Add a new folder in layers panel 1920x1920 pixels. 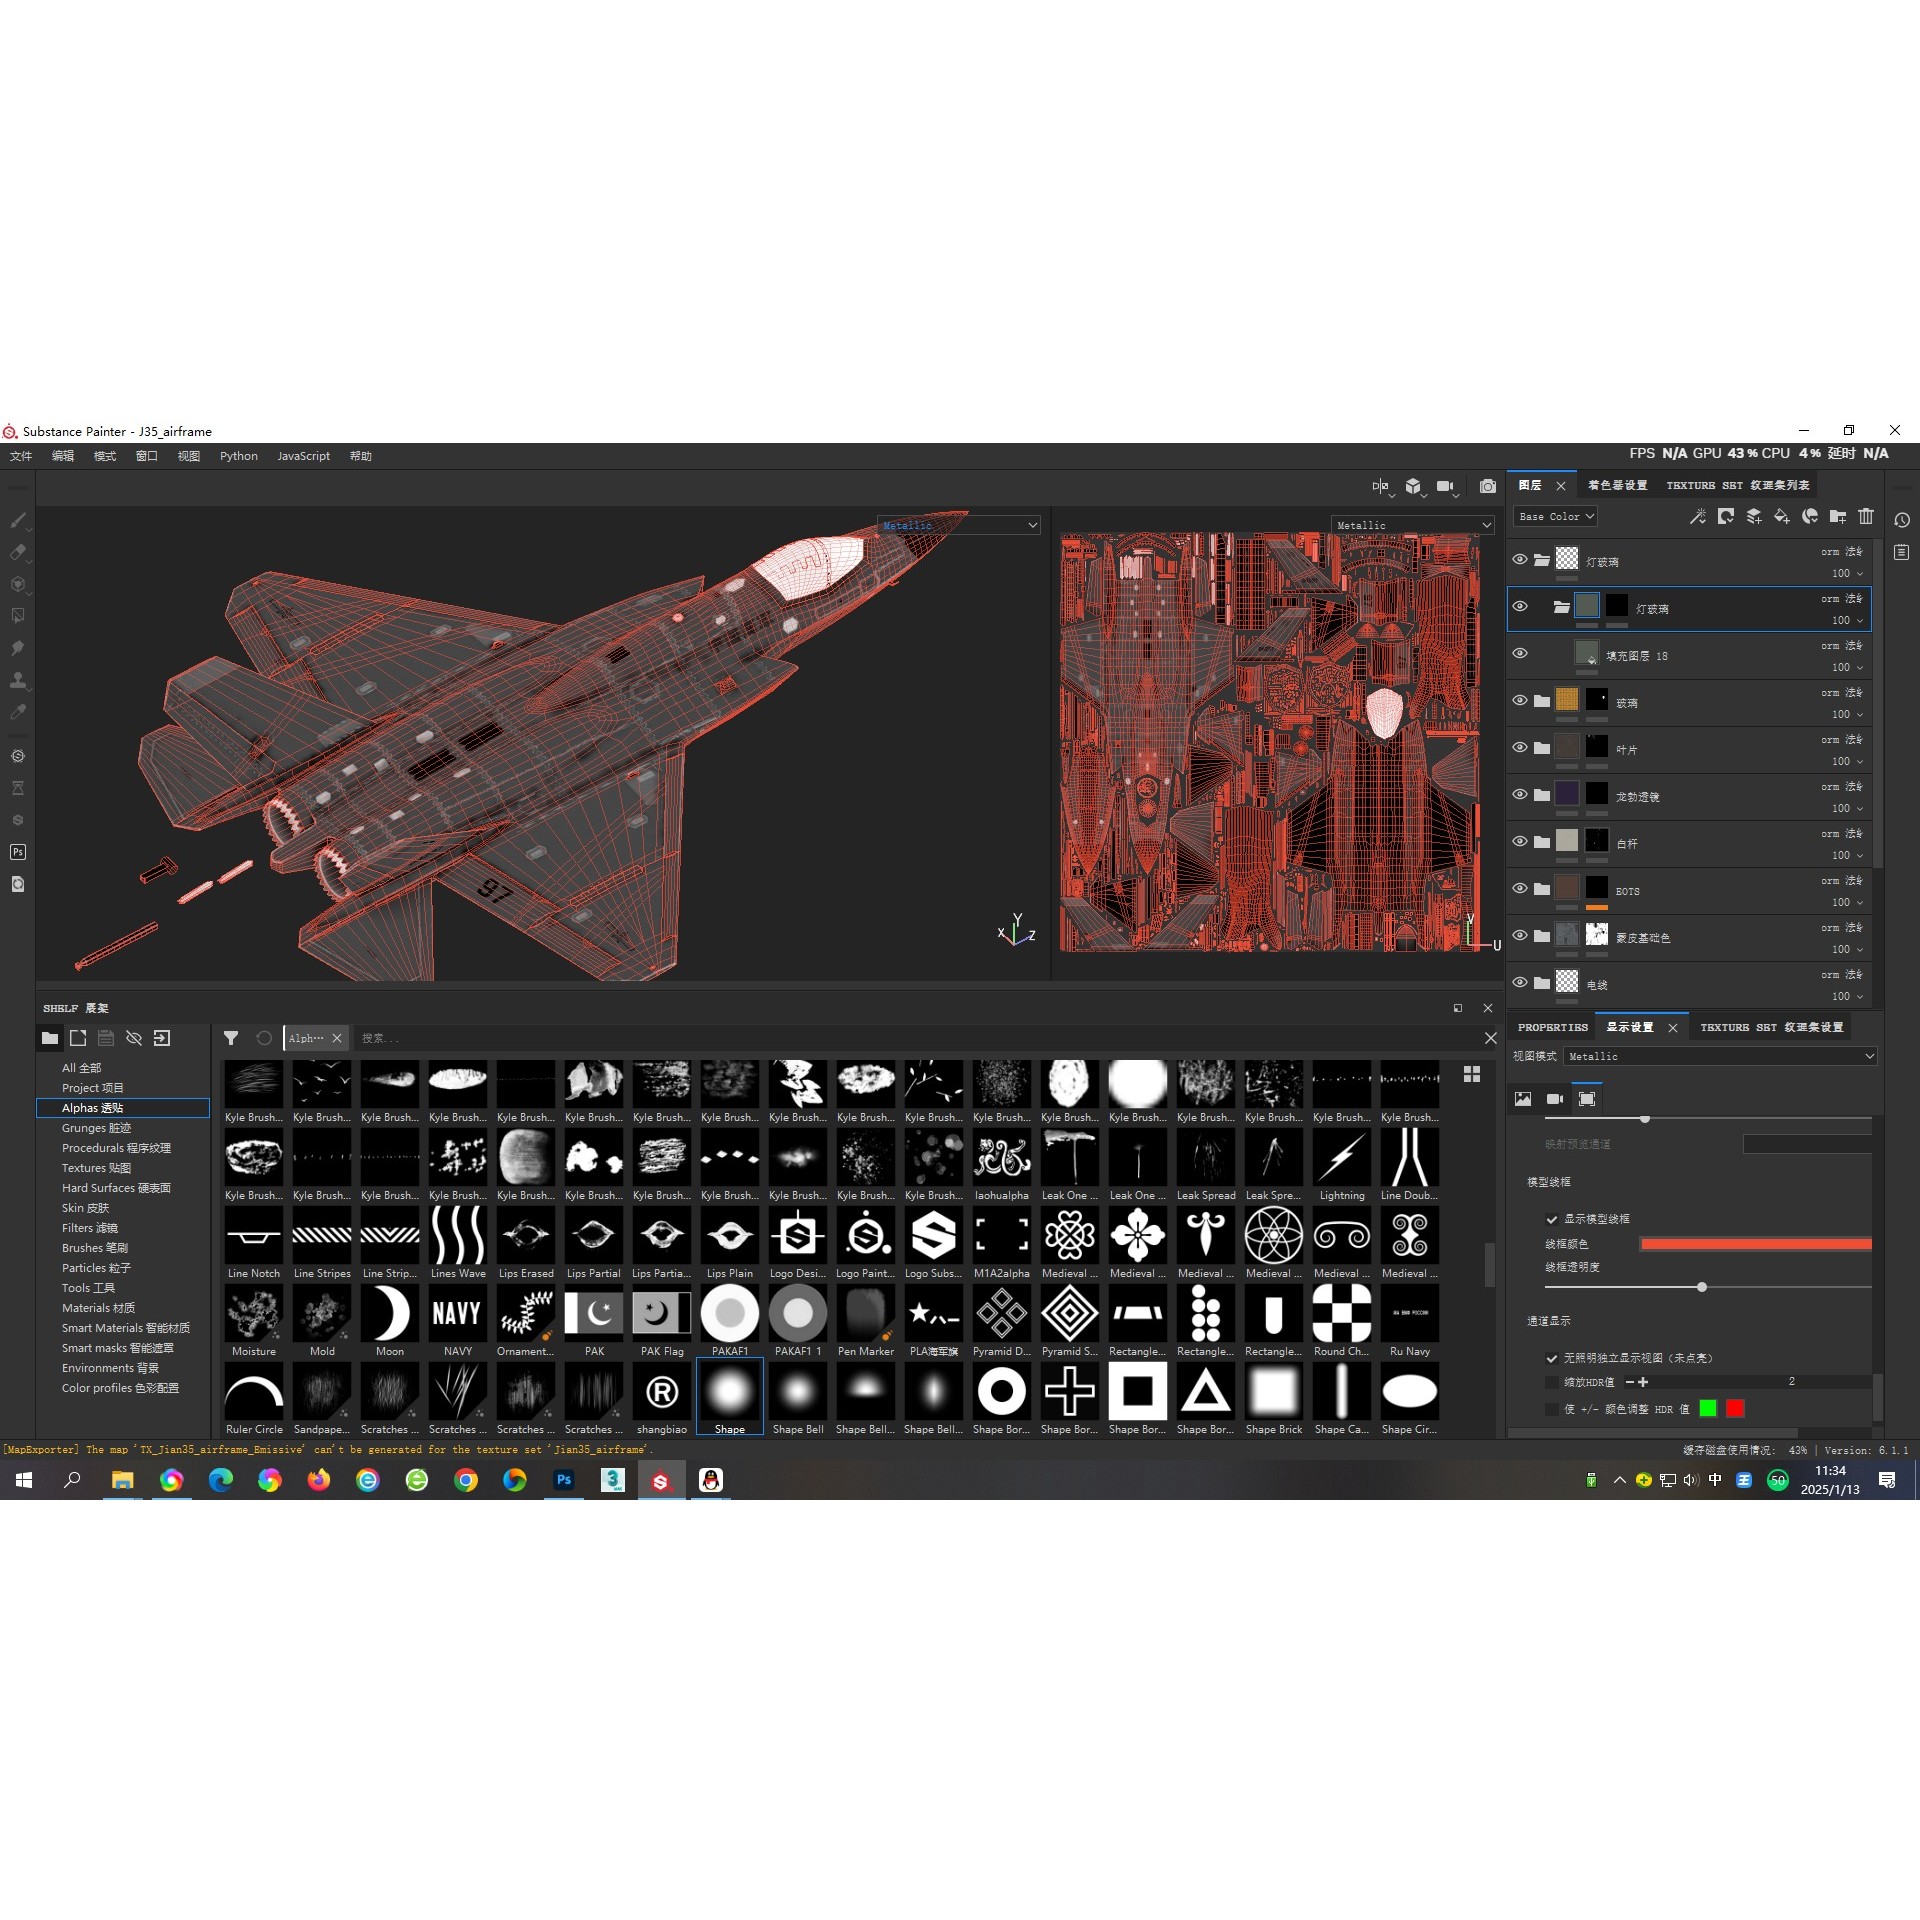[1838, 517]
